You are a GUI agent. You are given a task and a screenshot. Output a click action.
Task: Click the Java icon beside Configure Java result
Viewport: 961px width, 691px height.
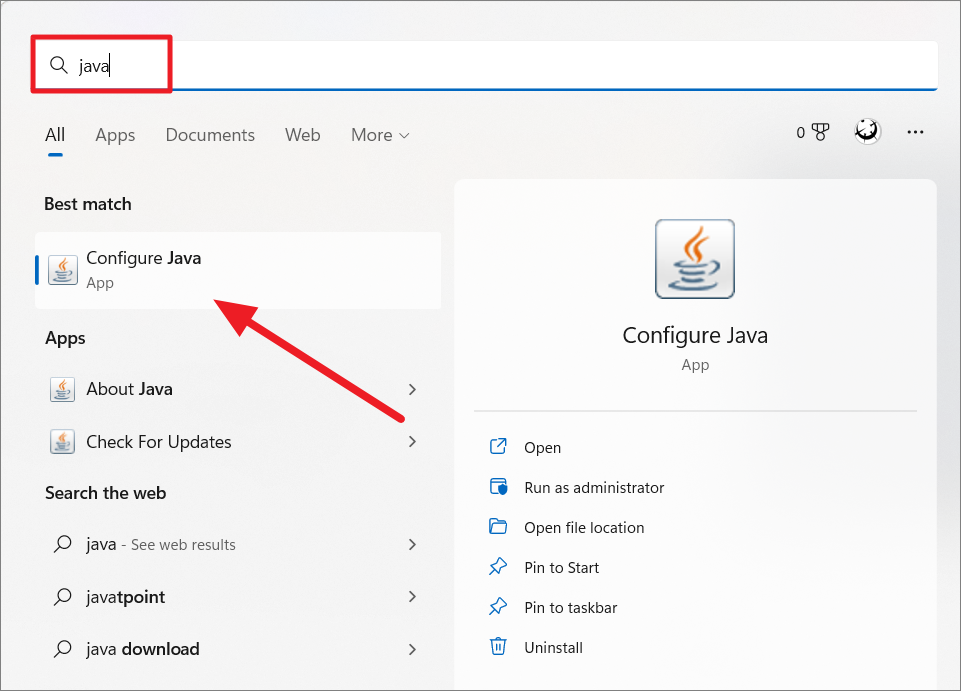63,270
